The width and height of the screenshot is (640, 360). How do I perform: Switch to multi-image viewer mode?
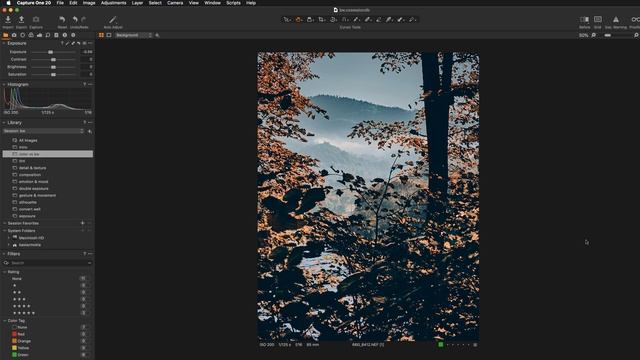tap(101, 36)
